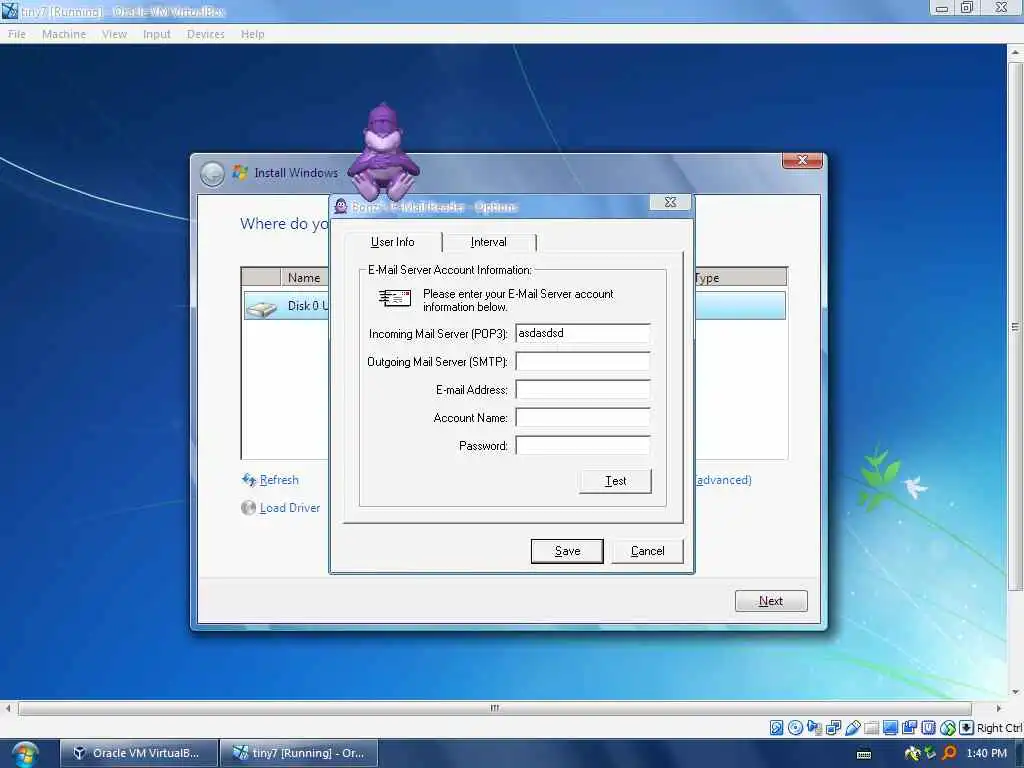Open the Windows Start orb
Viewport: 1024px width, 768px height.
point(25,754)
